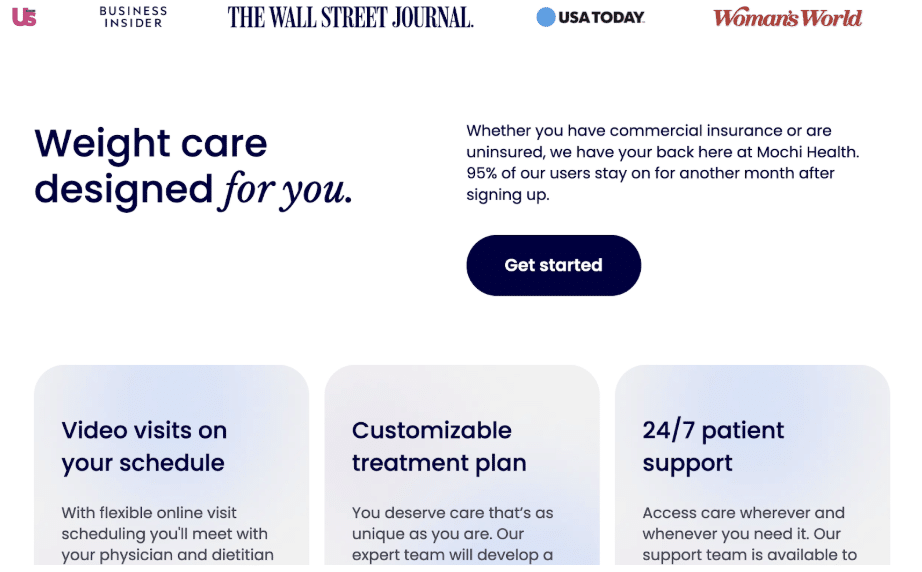Select the '95% of our users' sentence

click(x=650, y=173)
